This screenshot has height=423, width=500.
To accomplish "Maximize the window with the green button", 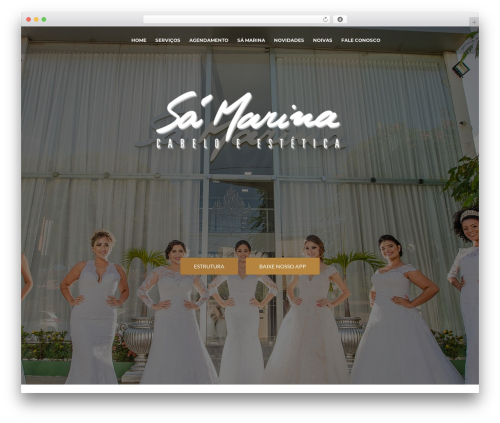I will click(x=44, y=19).
